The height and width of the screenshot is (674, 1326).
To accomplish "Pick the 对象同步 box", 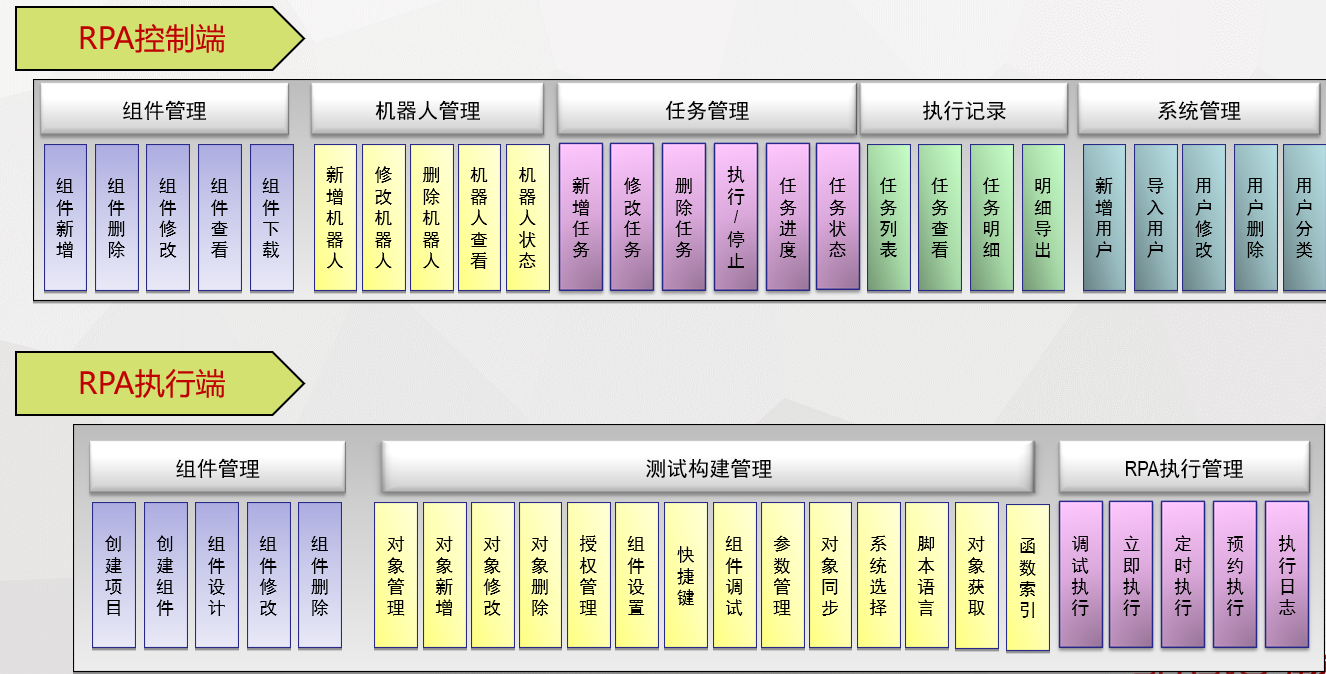I will pos(831,575).
